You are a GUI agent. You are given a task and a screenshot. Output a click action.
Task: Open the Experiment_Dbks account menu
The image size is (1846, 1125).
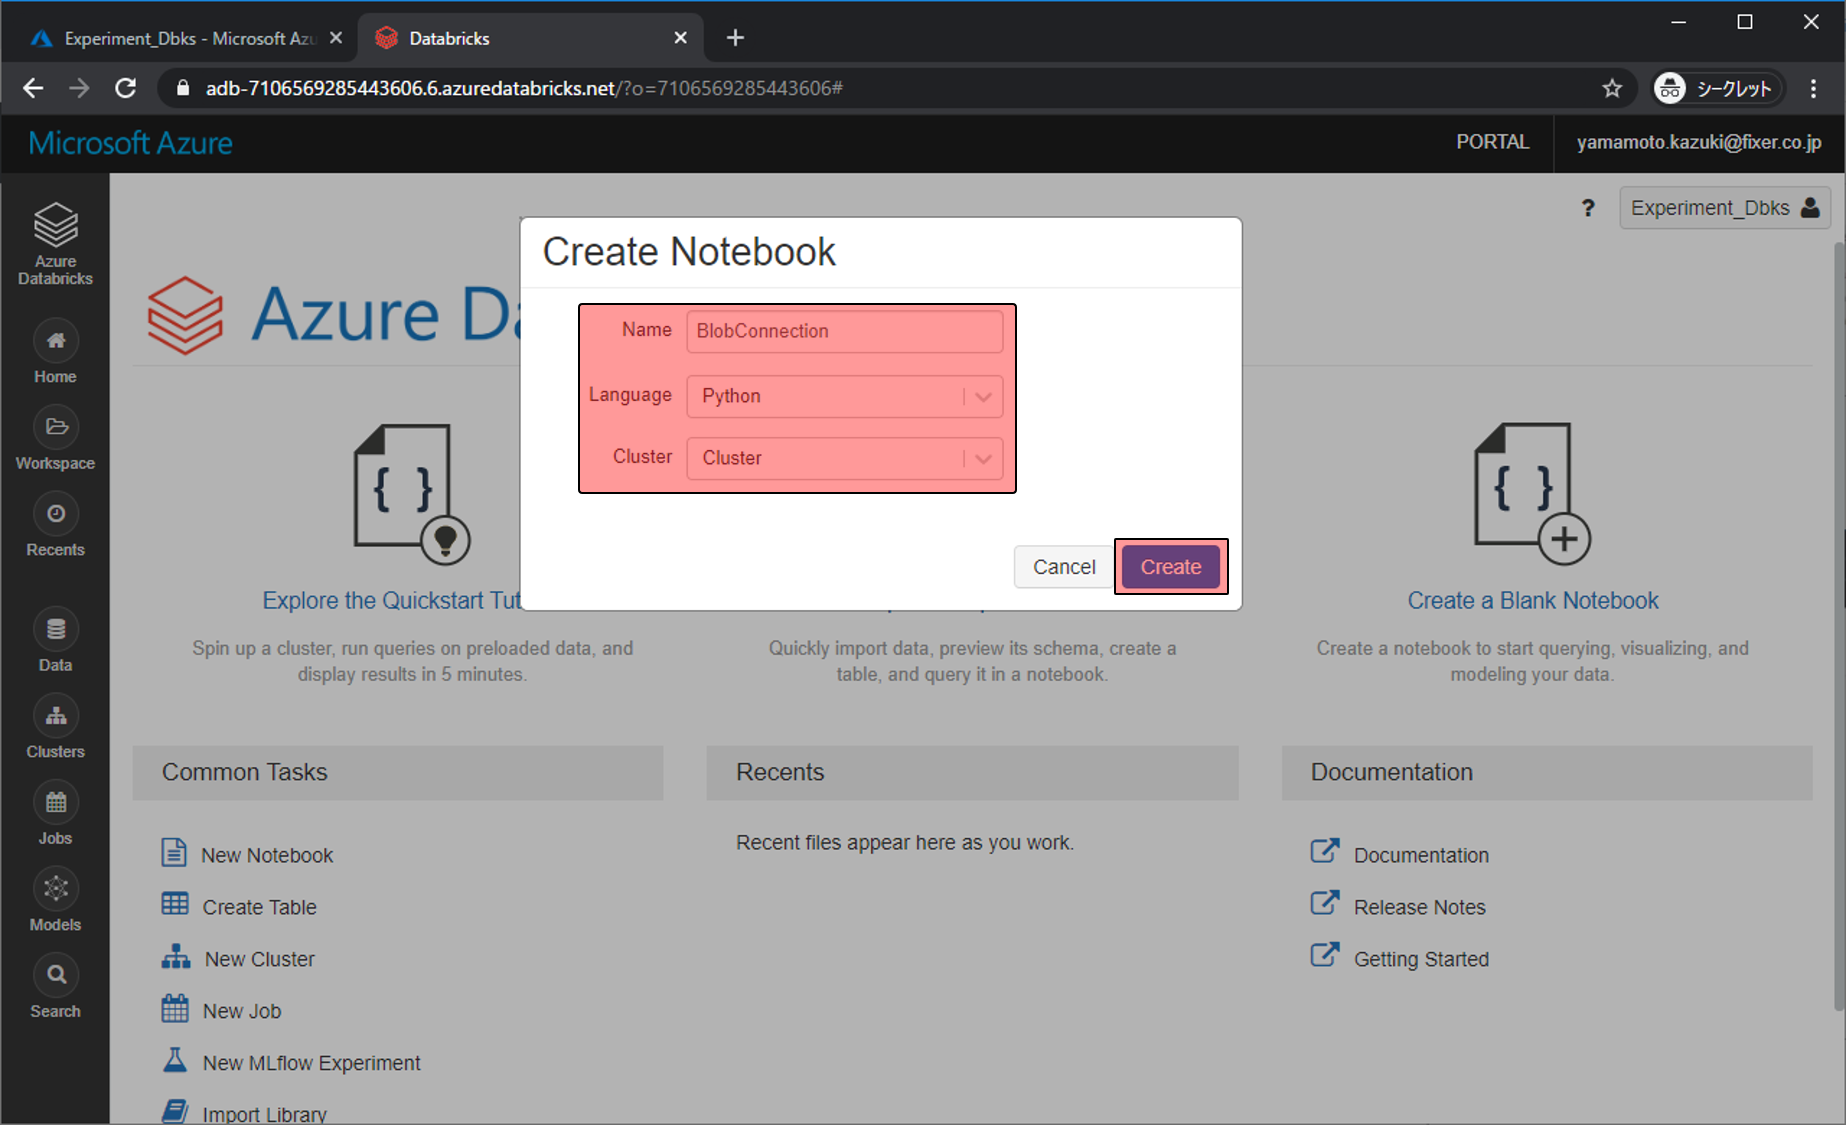(1724, 208)
